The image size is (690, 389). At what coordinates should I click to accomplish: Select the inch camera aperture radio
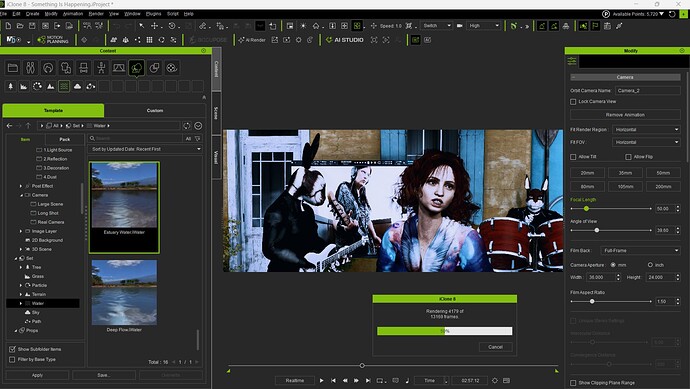(x=650, y=265)
